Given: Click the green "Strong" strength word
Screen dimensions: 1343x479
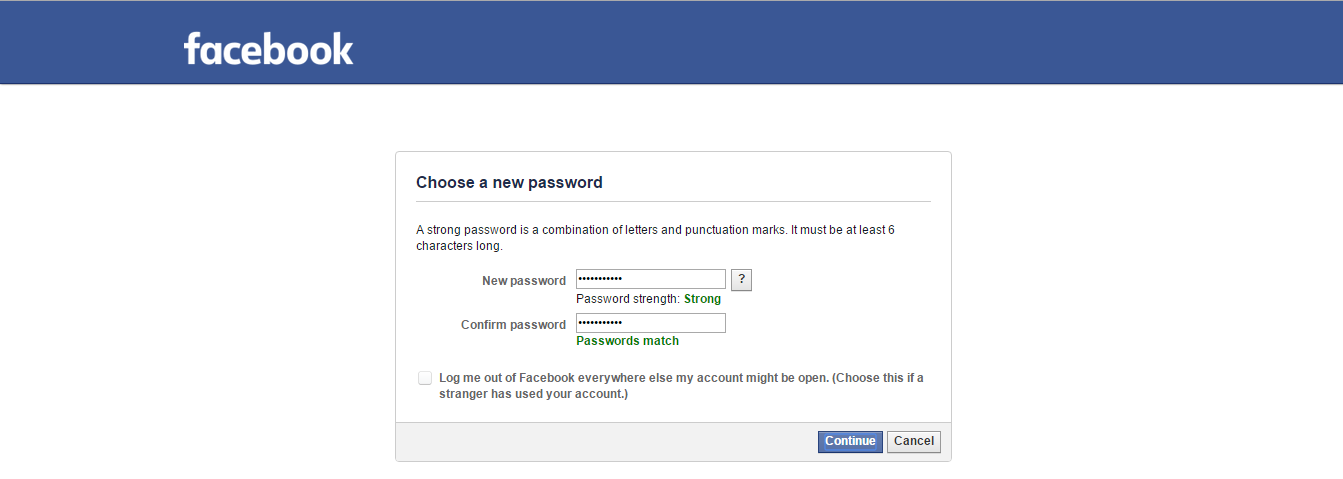Looking at the screenshot, I should coord(702,299).
